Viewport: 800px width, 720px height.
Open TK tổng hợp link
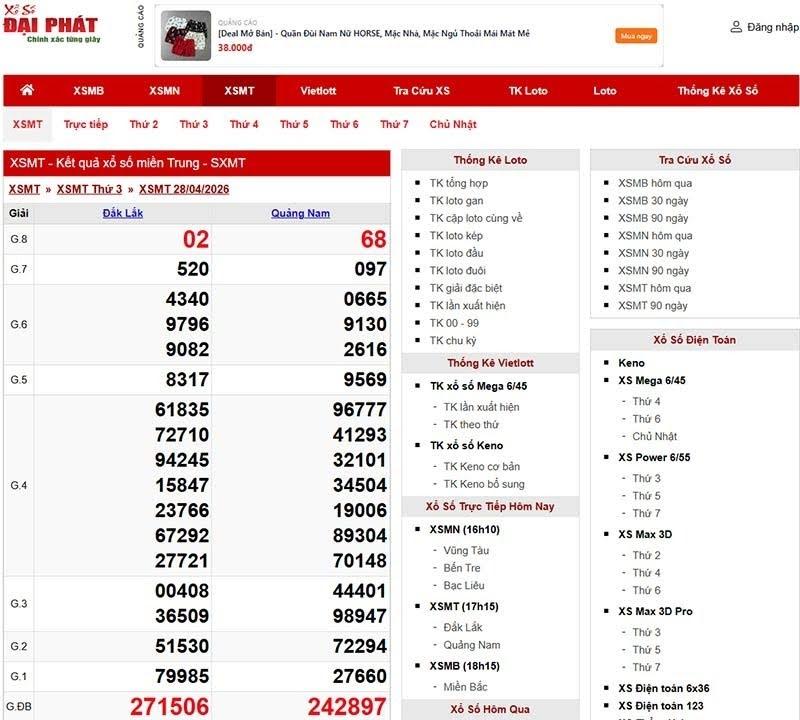pyautogui.click(x=459, y=183)
